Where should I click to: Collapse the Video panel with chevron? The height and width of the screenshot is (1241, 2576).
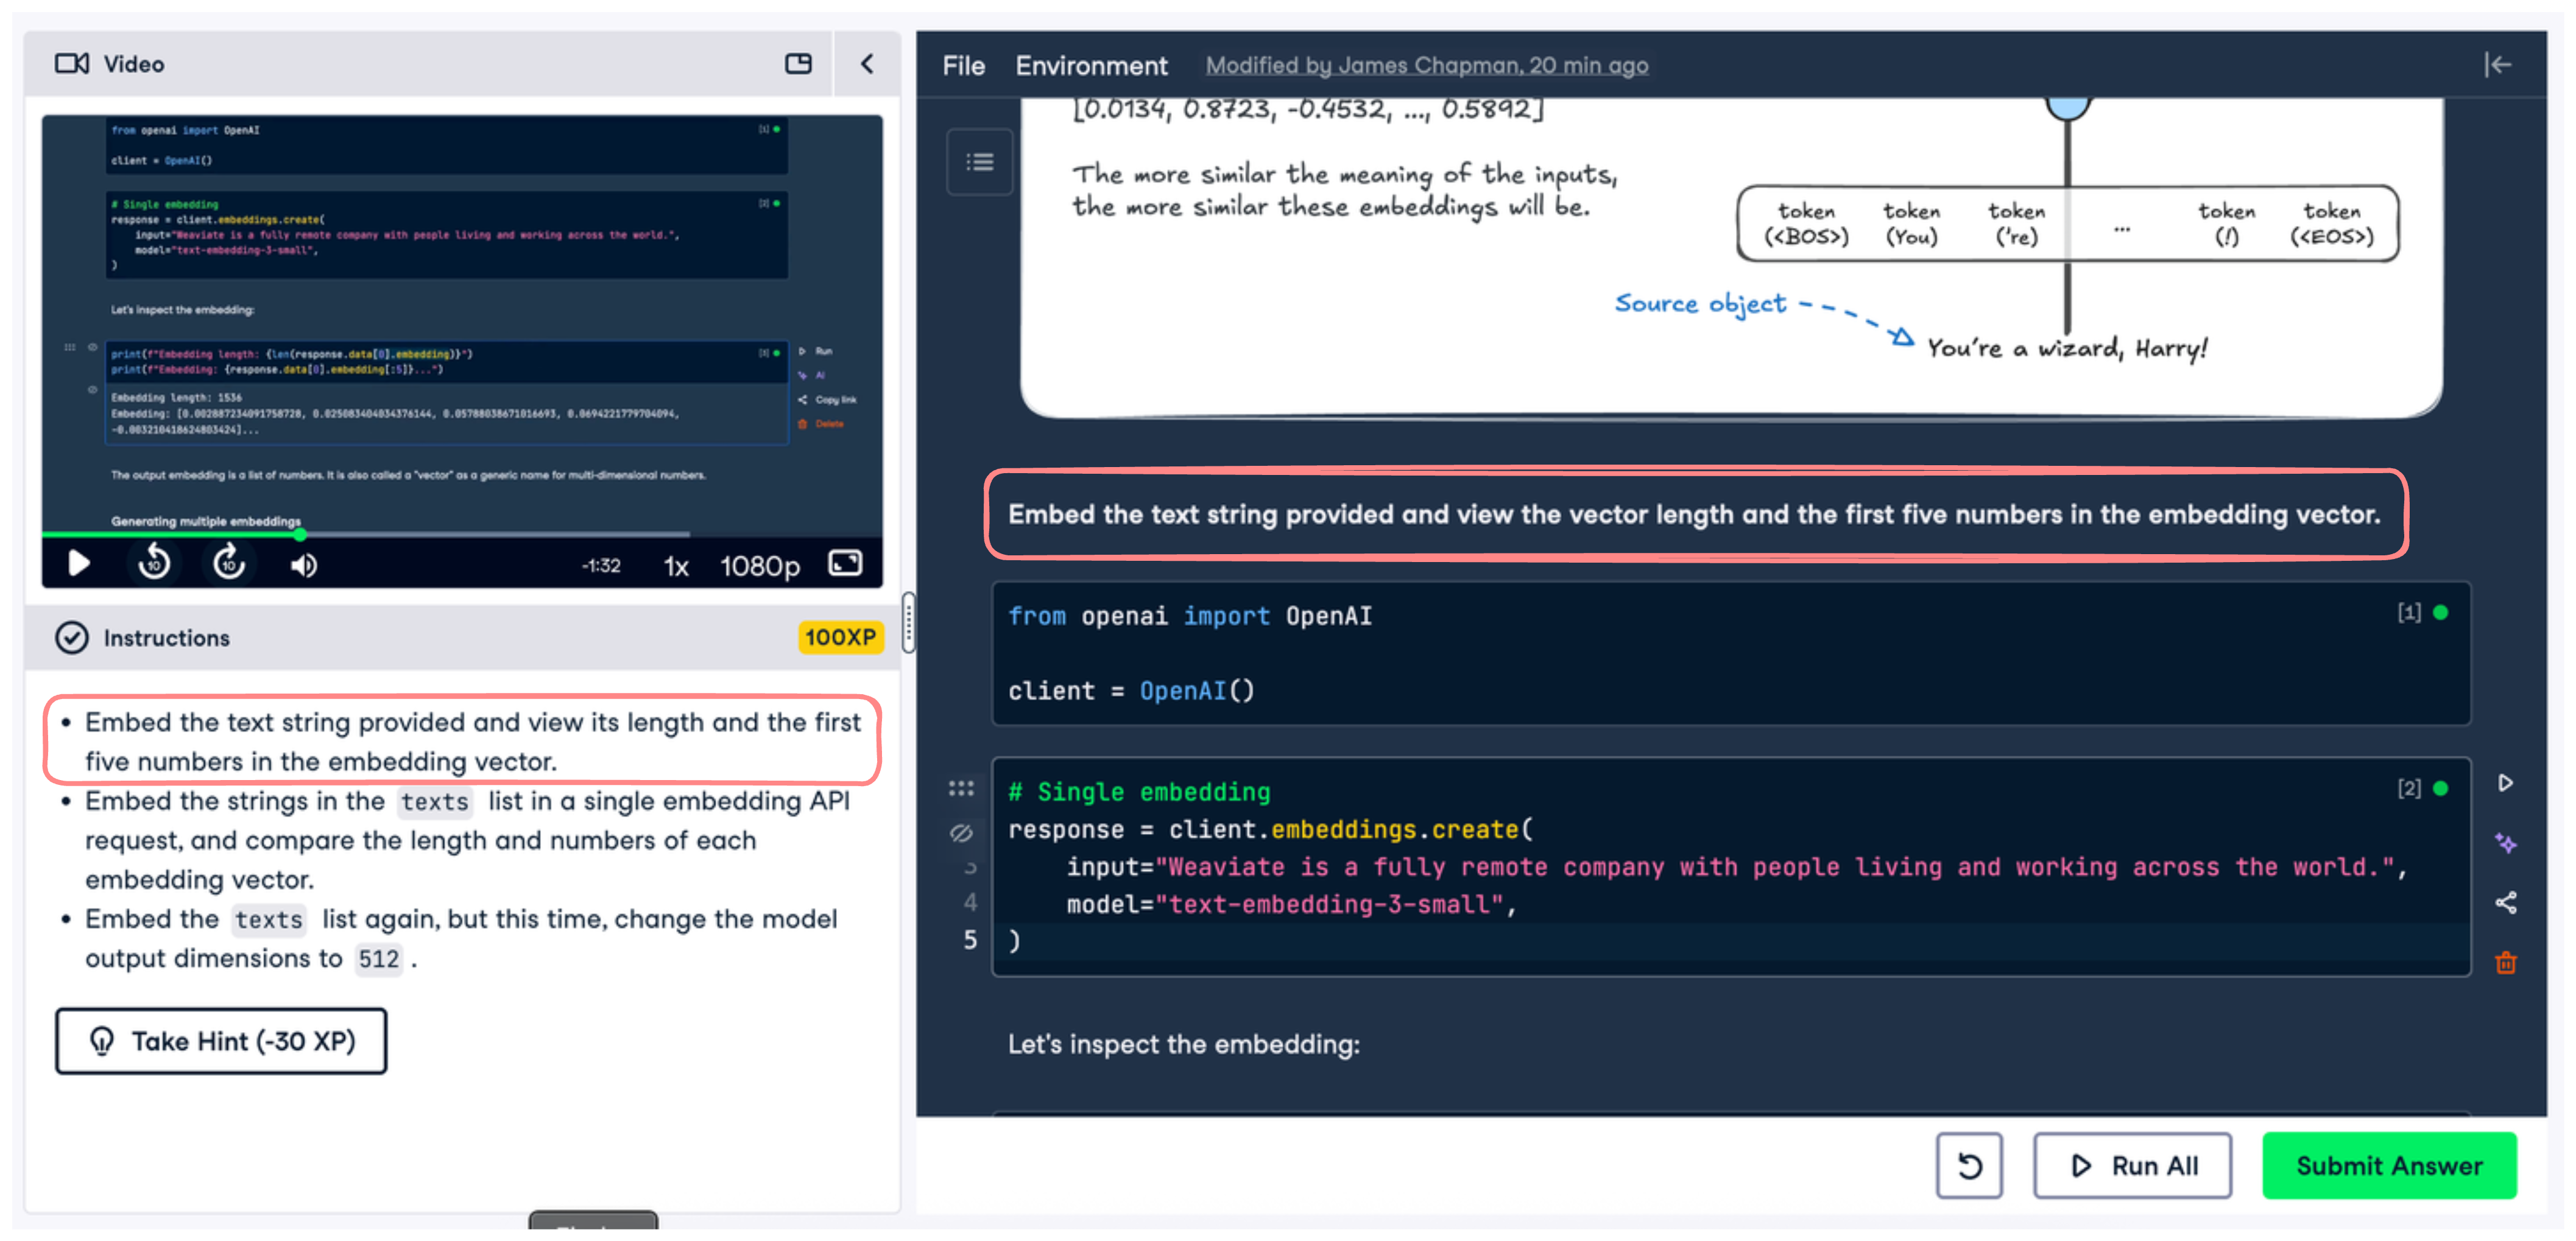coord(866,64)
